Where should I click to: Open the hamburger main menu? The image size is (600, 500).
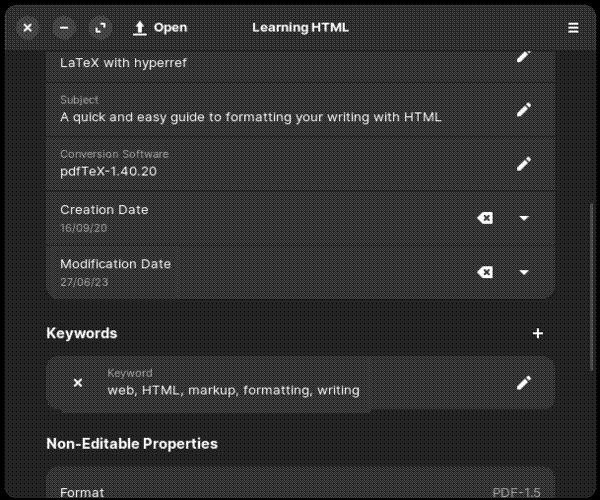pyautogui.click(x=573, y=28)
